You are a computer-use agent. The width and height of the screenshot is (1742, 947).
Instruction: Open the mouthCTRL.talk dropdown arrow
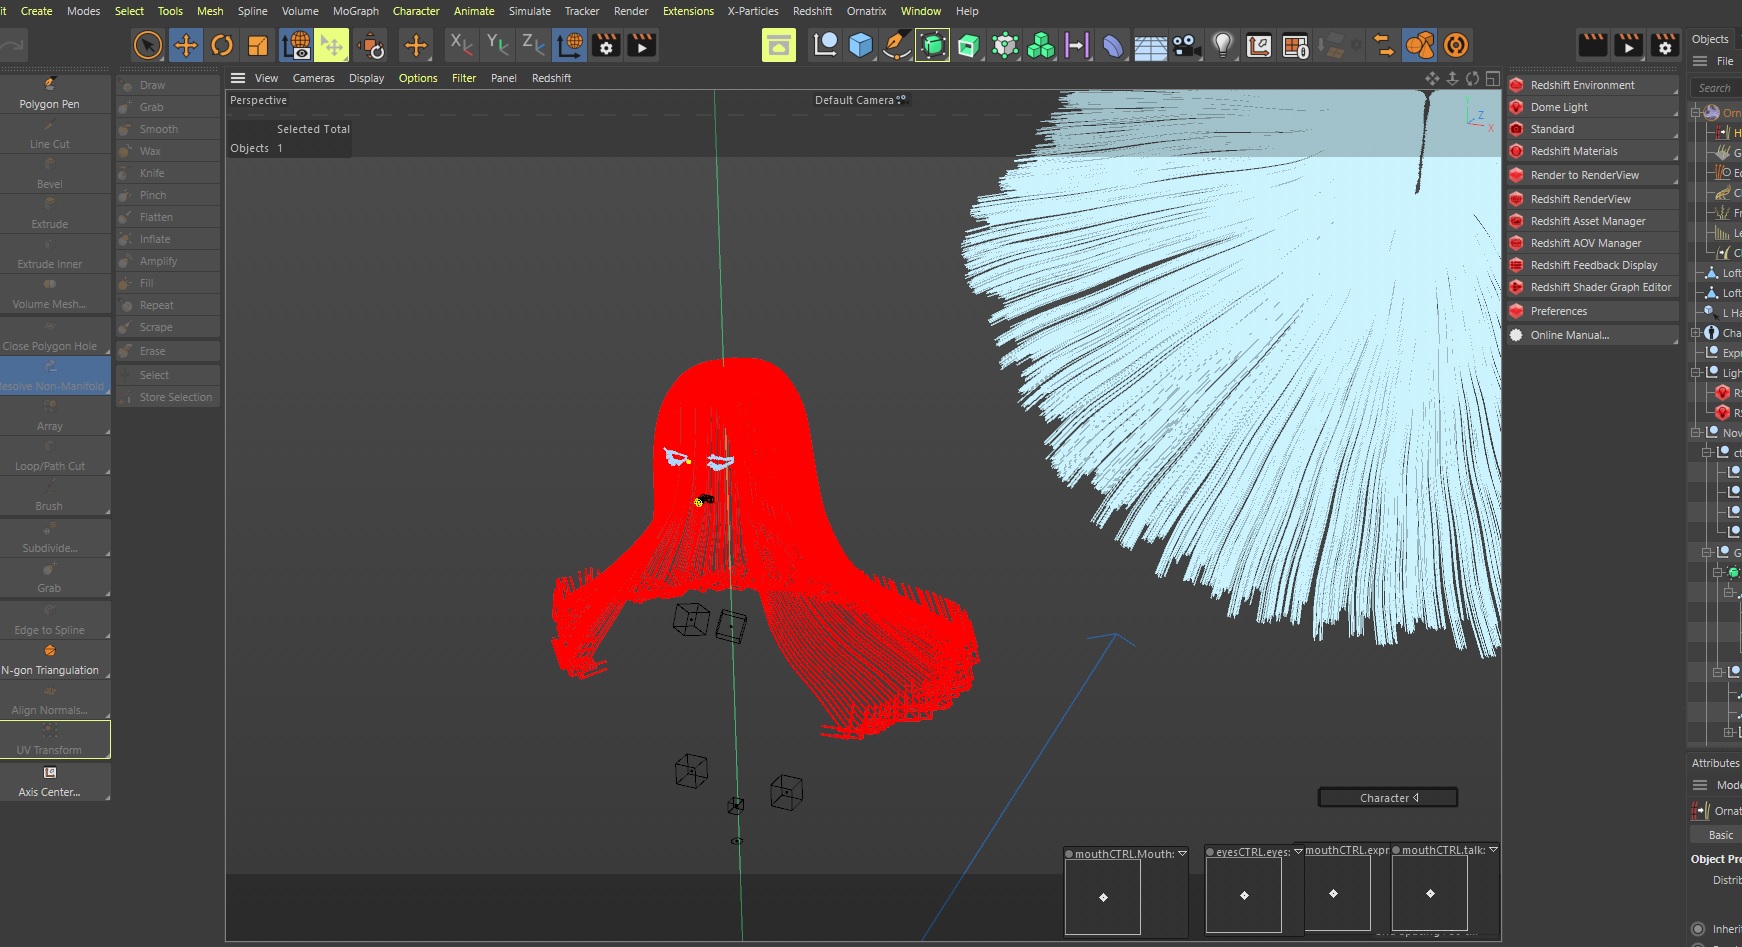(1493, 850)
